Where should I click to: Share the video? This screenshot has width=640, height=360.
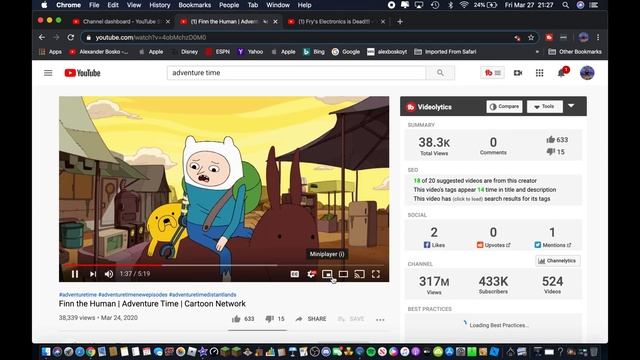tap(311, 319)
